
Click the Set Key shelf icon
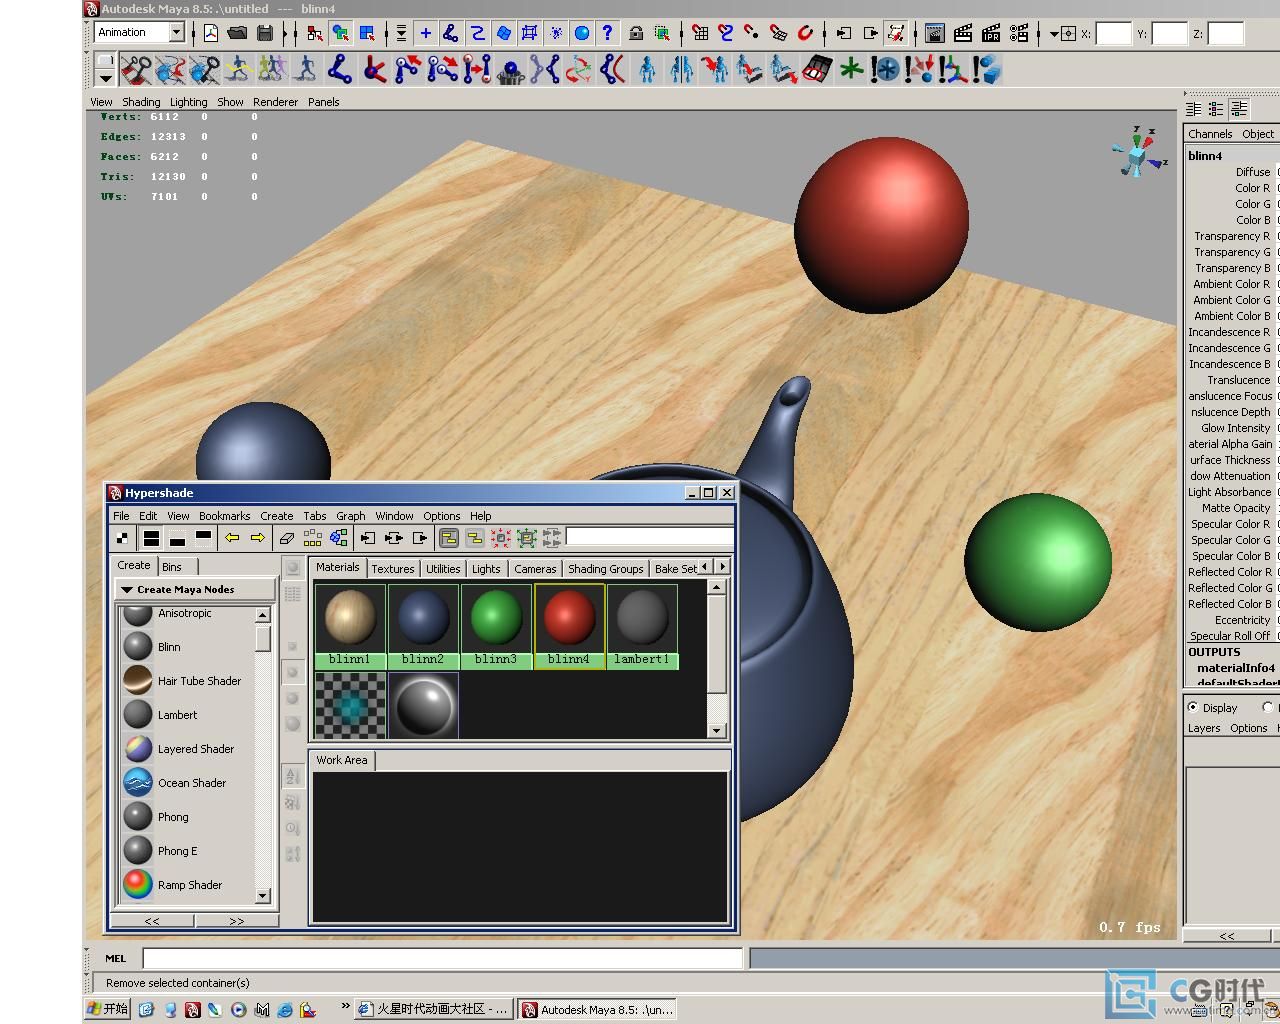point(136,70)
